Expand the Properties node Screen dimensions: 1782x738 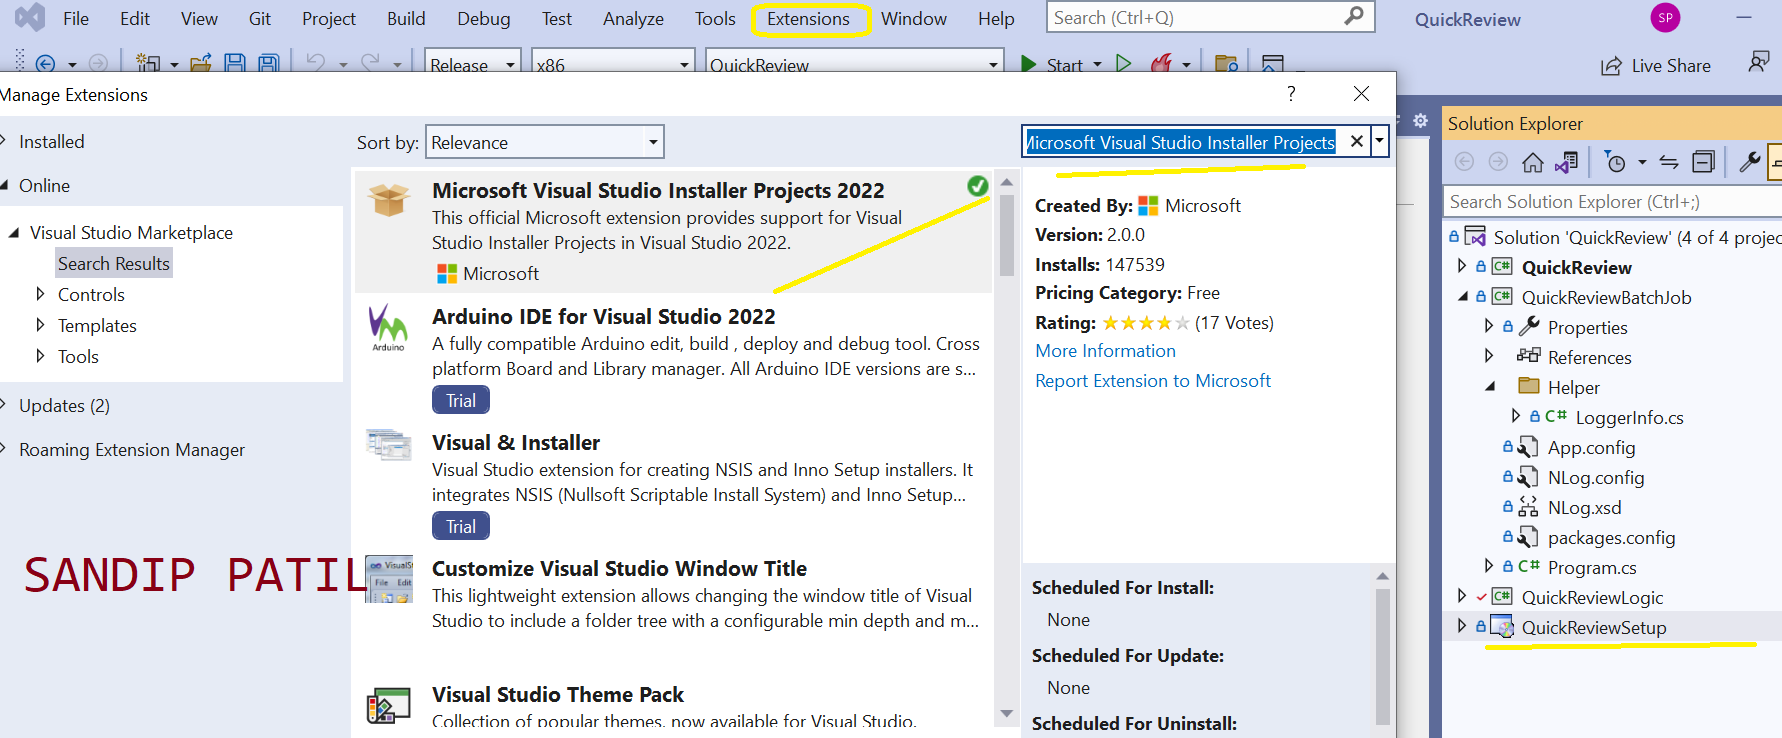(1489, 326)
